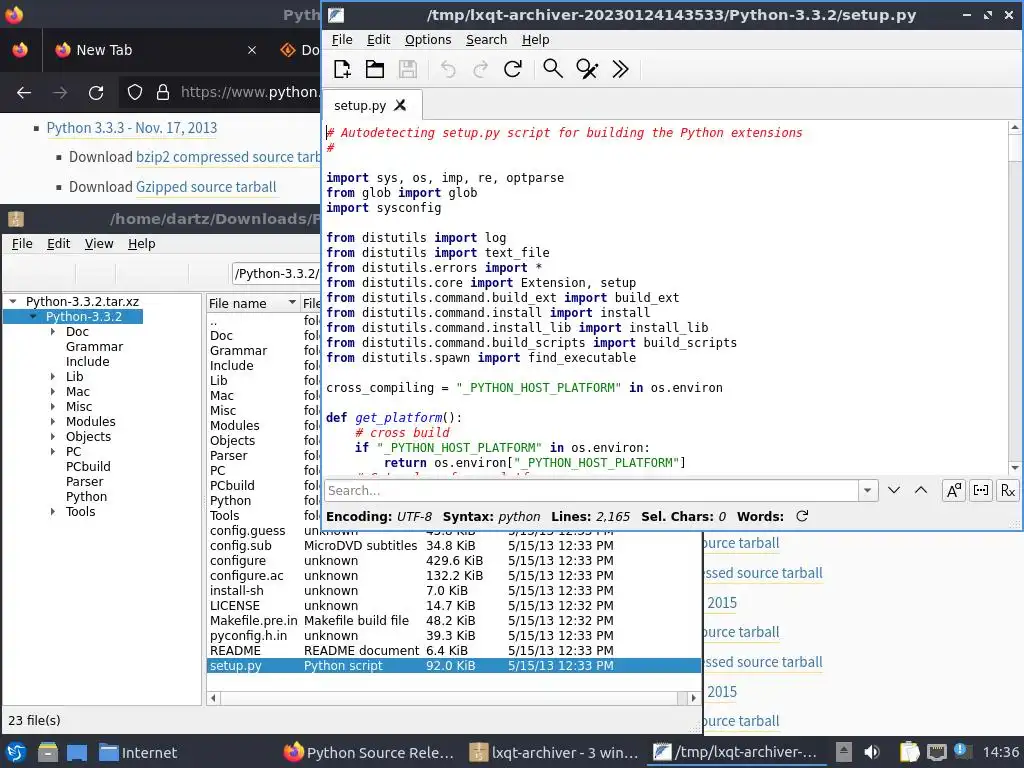Collapse the Python-3.3.2.tar.xz tree root

pyautogui.click(x=12, y=302)
